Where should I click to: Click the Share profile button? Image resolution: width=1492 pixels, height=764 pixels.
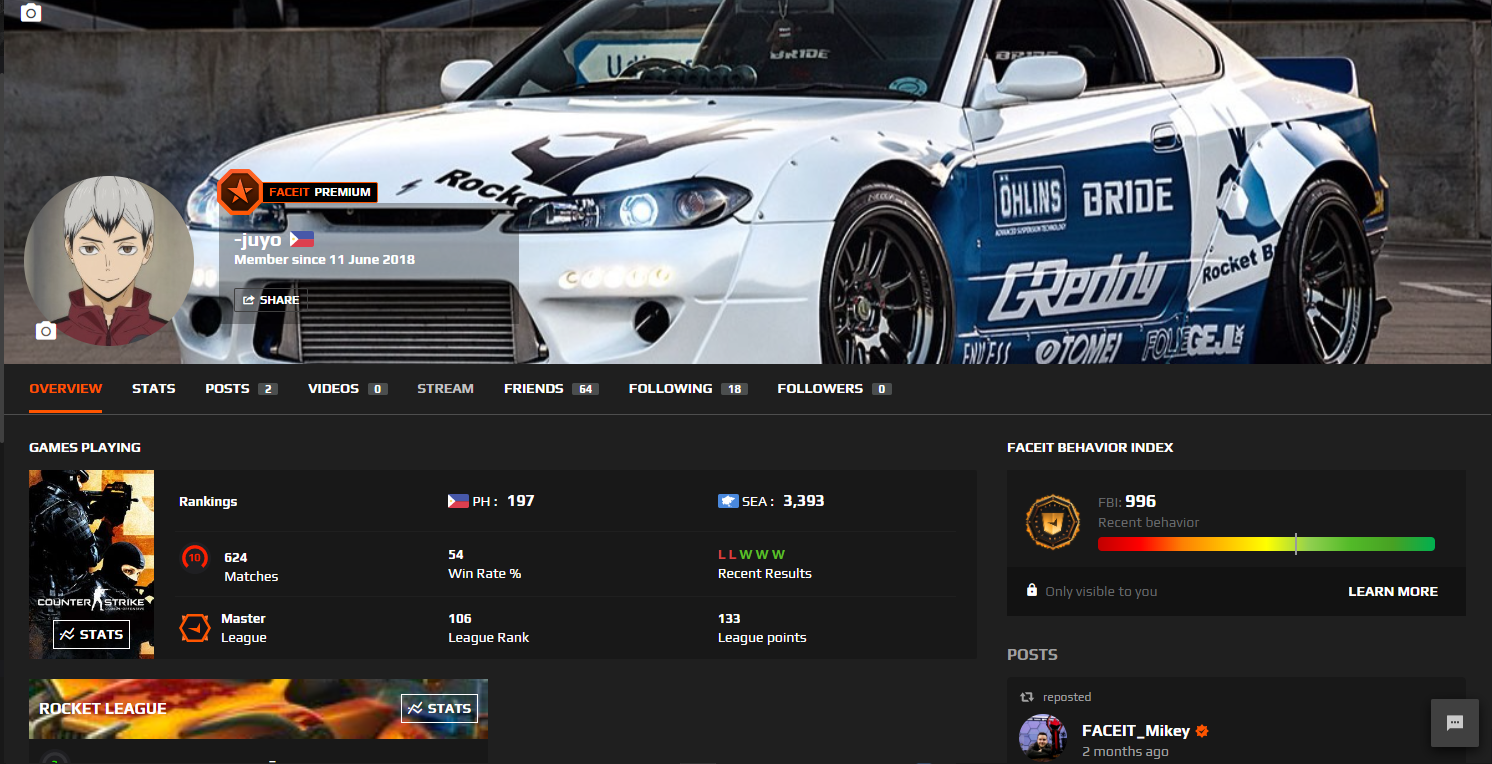pyautogui.click(x=271, y=300)
